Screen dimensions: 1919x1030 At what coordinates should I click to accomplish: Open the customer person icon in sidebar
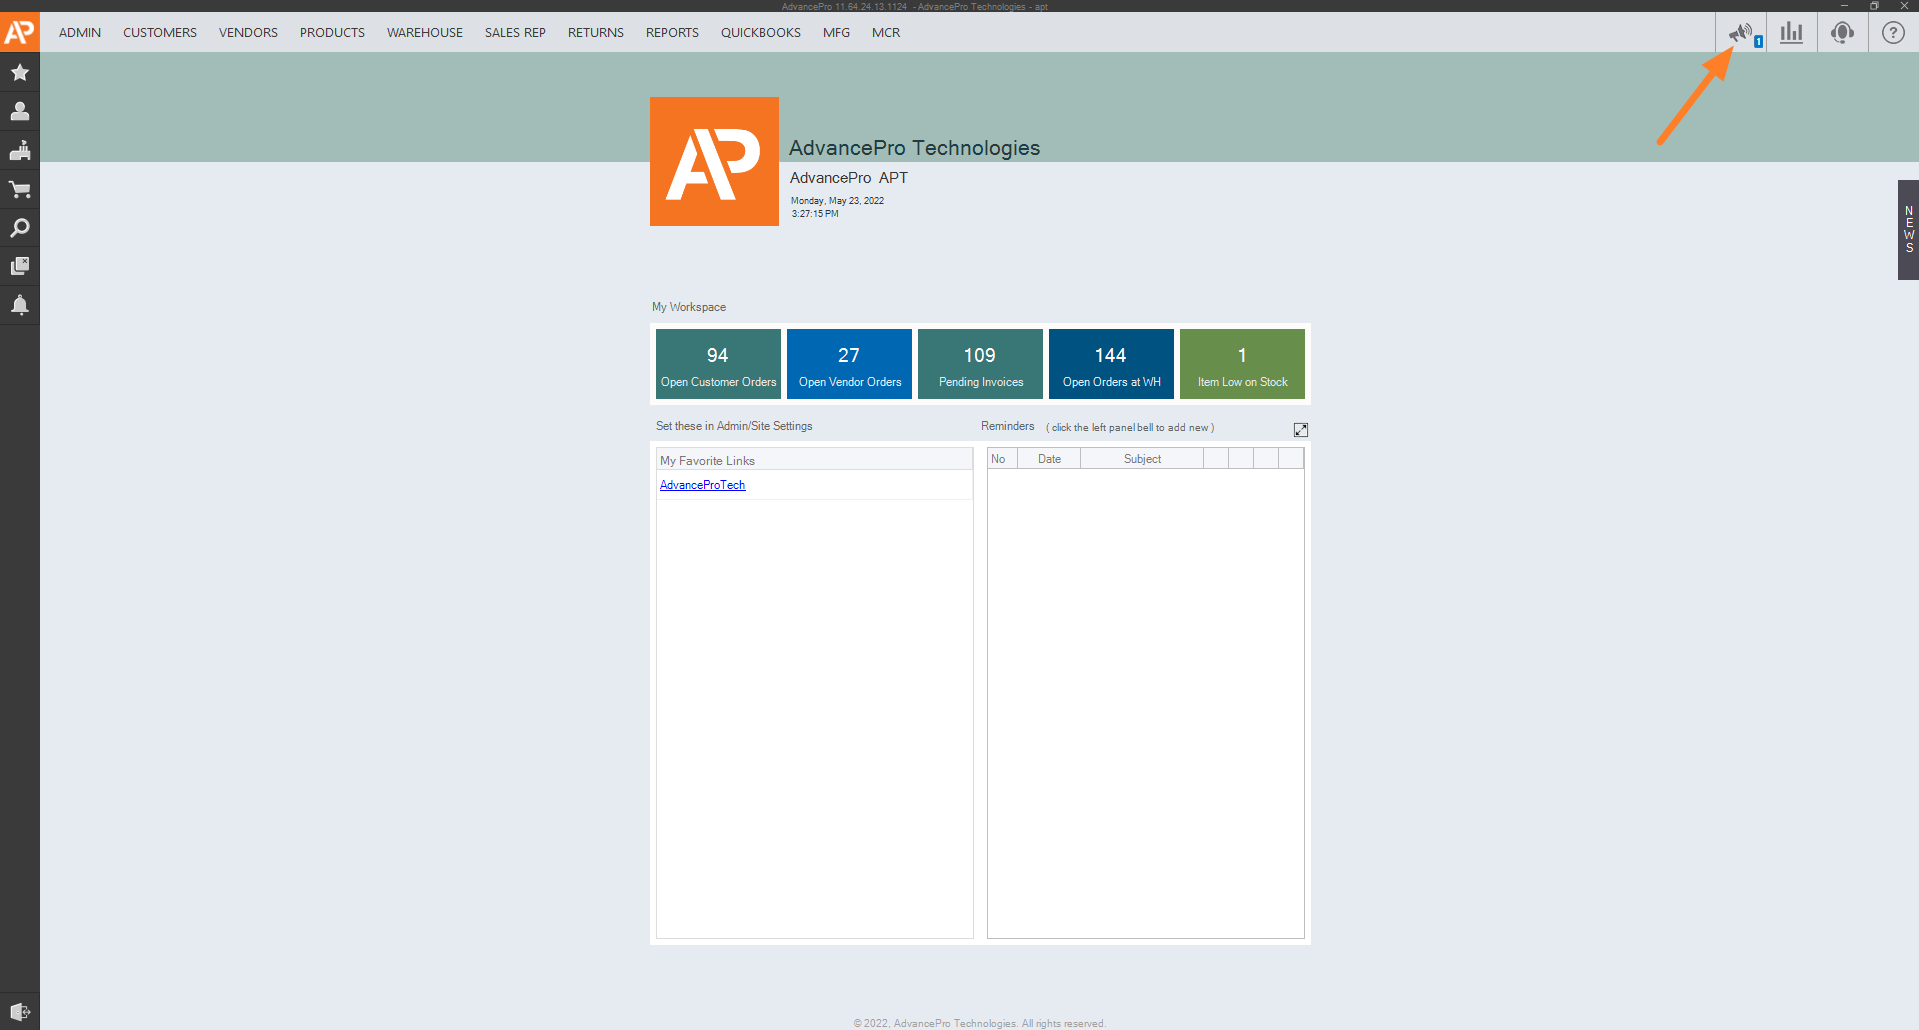tap(19, 111)
